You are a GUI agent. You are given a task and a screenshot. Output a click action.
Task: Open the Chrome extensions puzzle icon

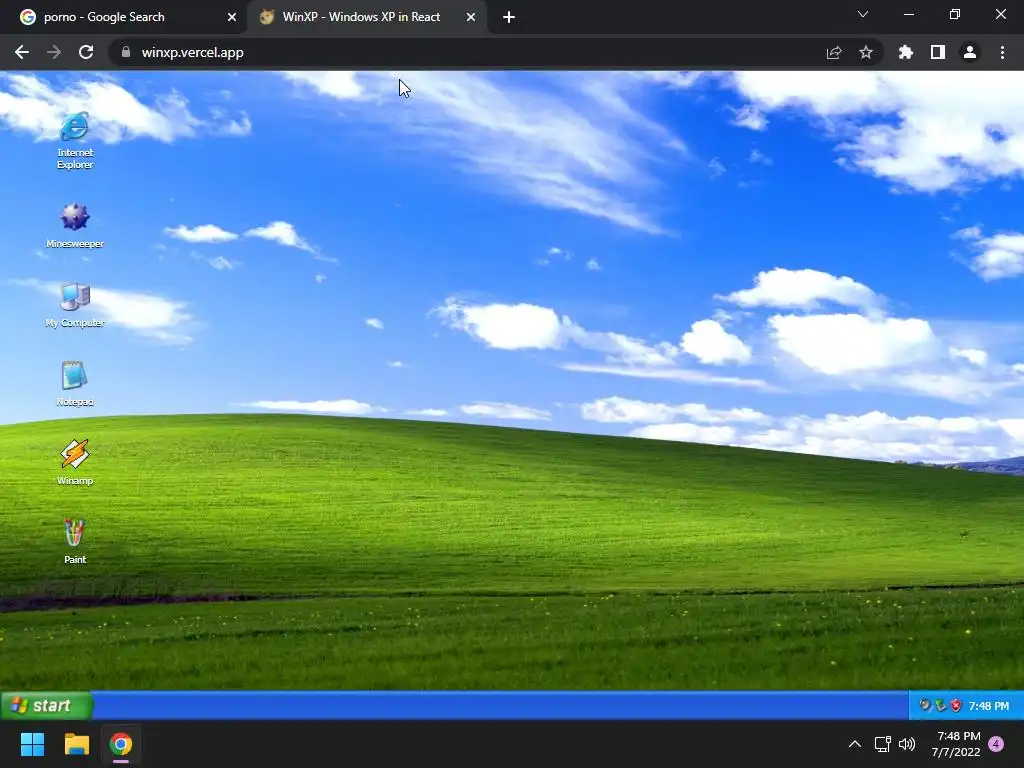[x=905, y=52]
